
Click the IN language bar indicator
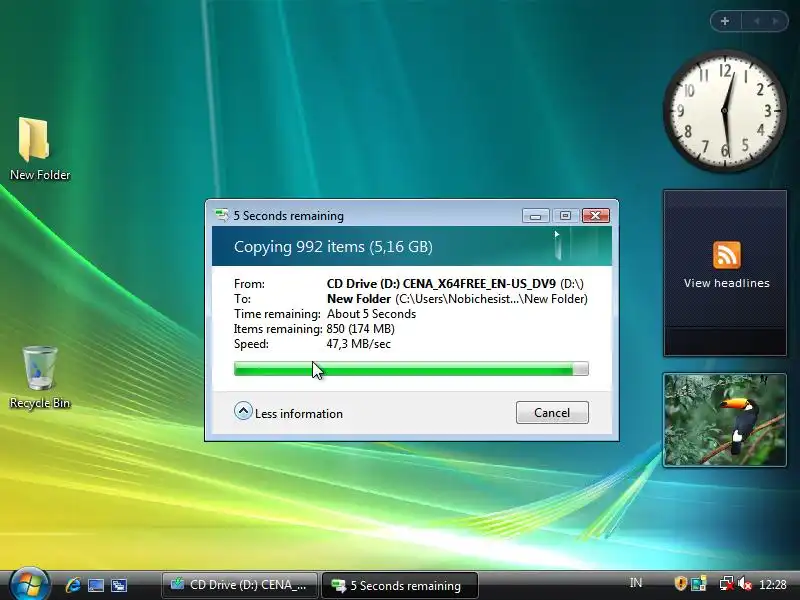[636, 583]
